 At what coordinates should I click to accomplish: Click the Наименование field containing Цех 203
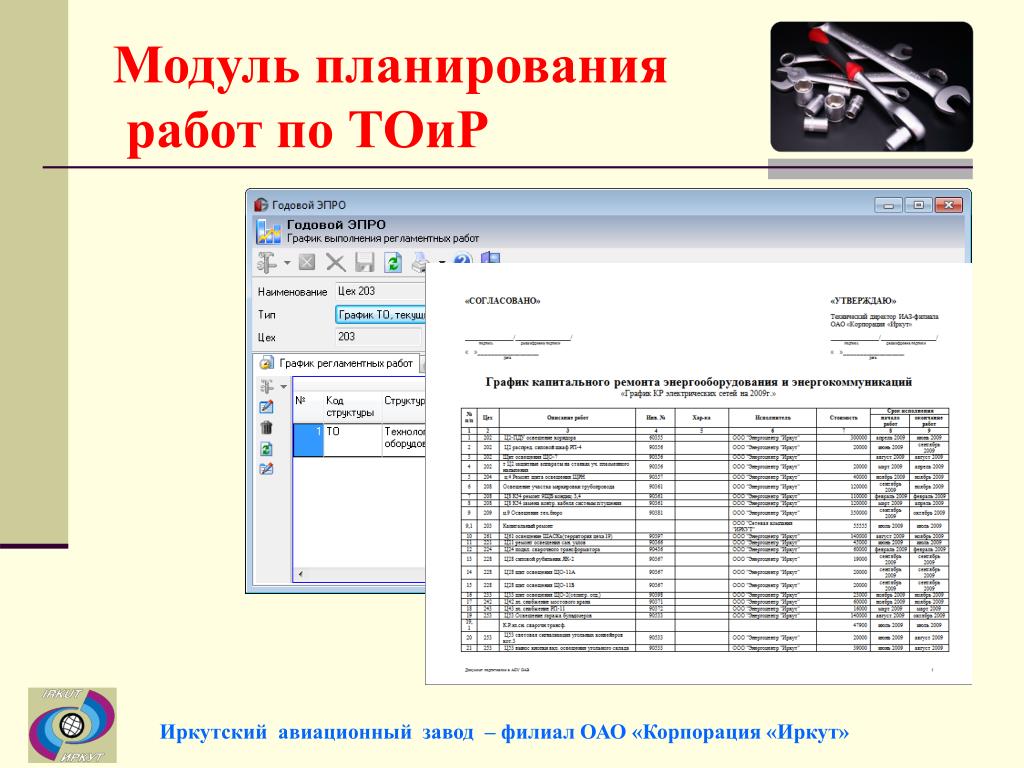[379, 291]
